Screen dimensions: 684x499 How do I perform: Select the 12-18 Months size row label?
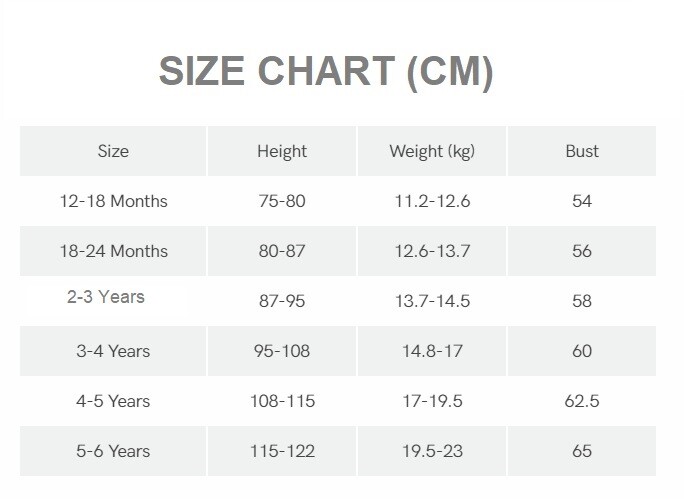pos(113,201)
